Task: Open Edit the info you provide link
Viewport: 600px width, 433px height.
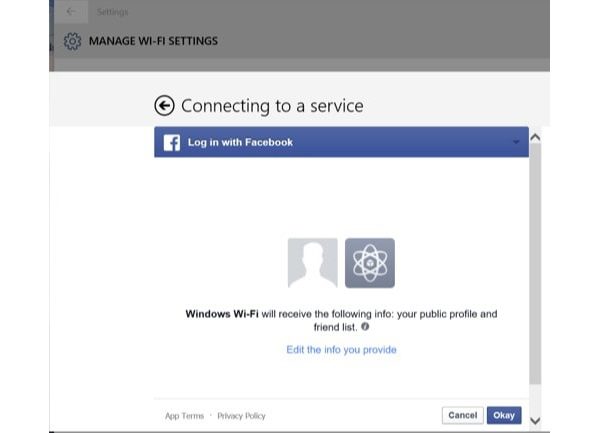Action: [x=341, y=350]
